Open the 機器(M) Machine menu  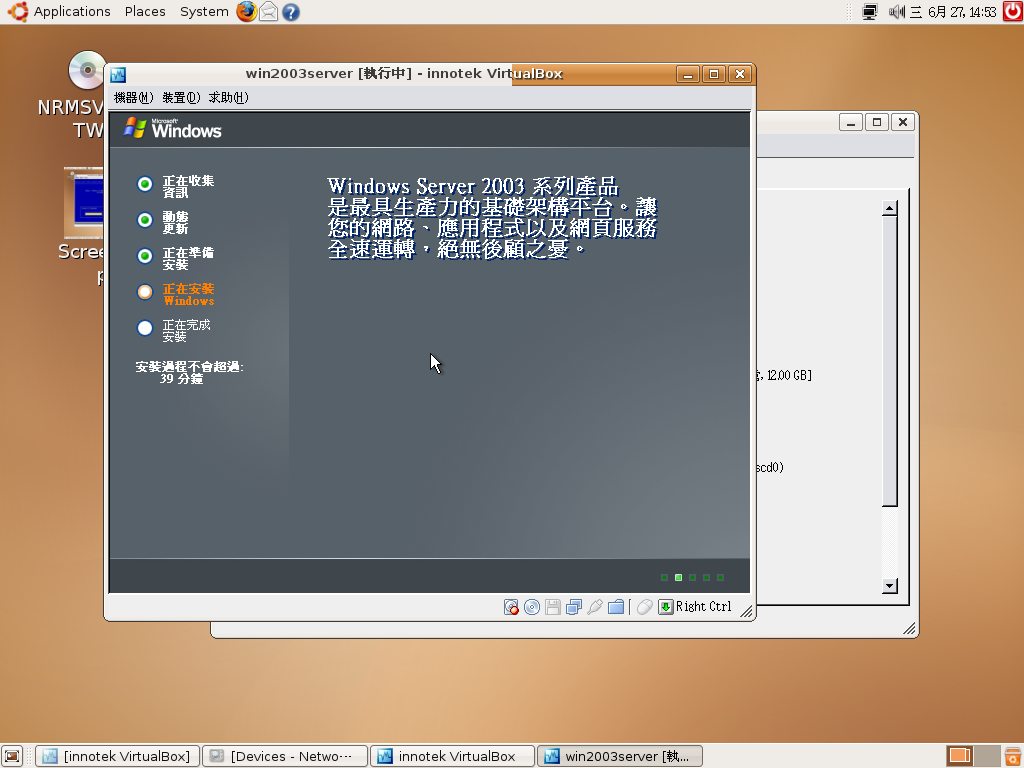(133, 97)
